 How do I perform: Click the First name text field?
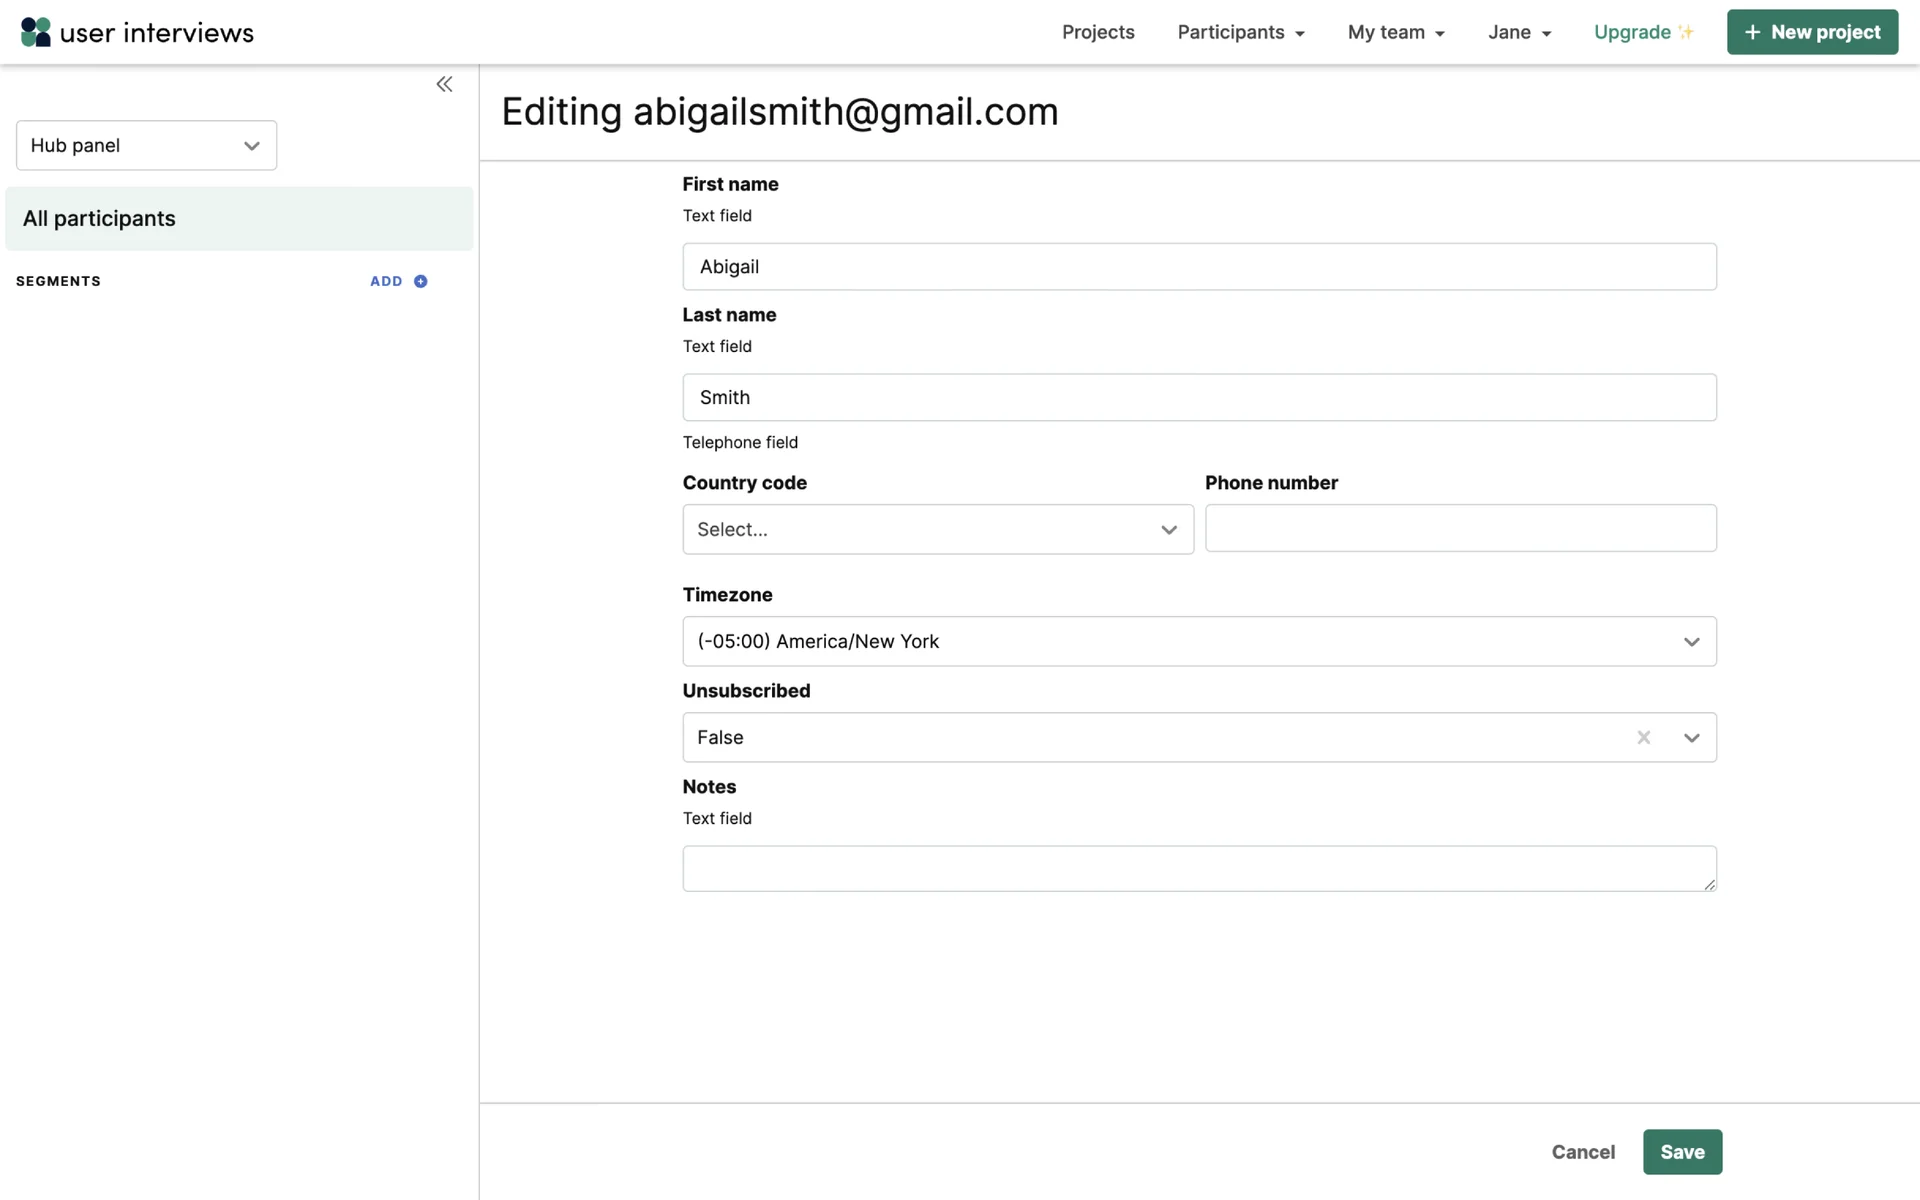click(1198, 267)
